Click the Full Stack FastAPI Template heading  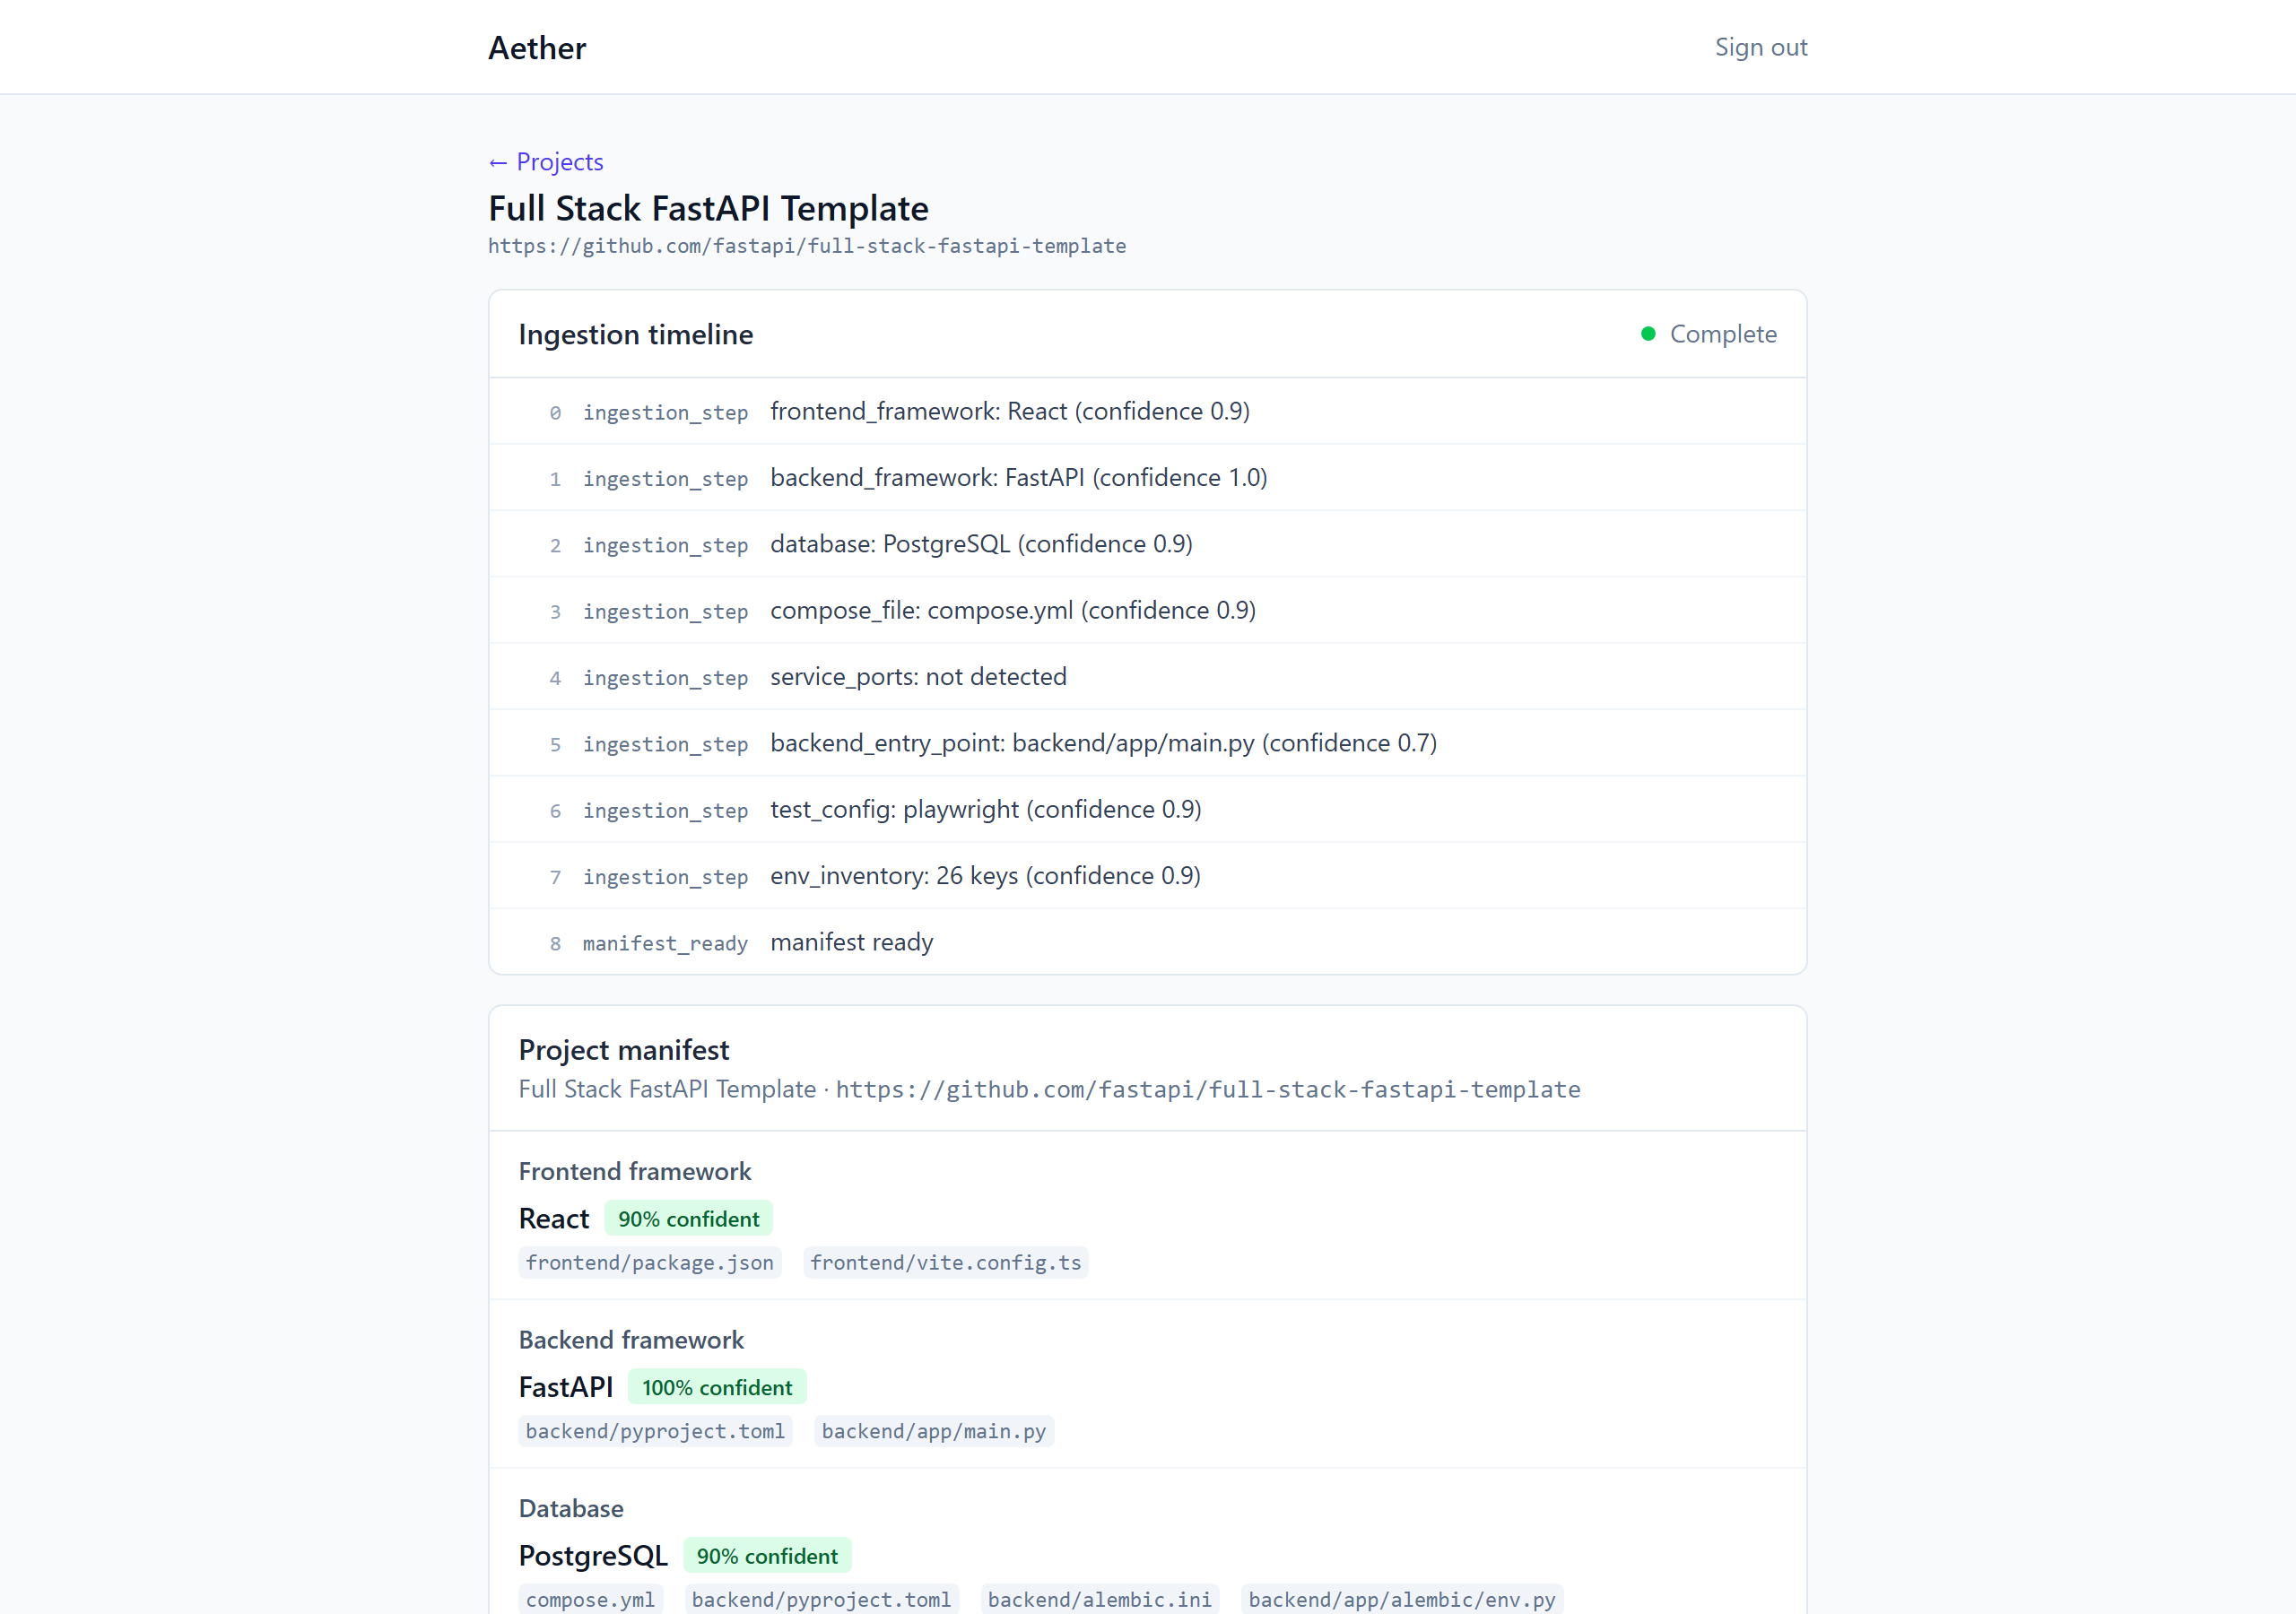click(x=708, y=208)
